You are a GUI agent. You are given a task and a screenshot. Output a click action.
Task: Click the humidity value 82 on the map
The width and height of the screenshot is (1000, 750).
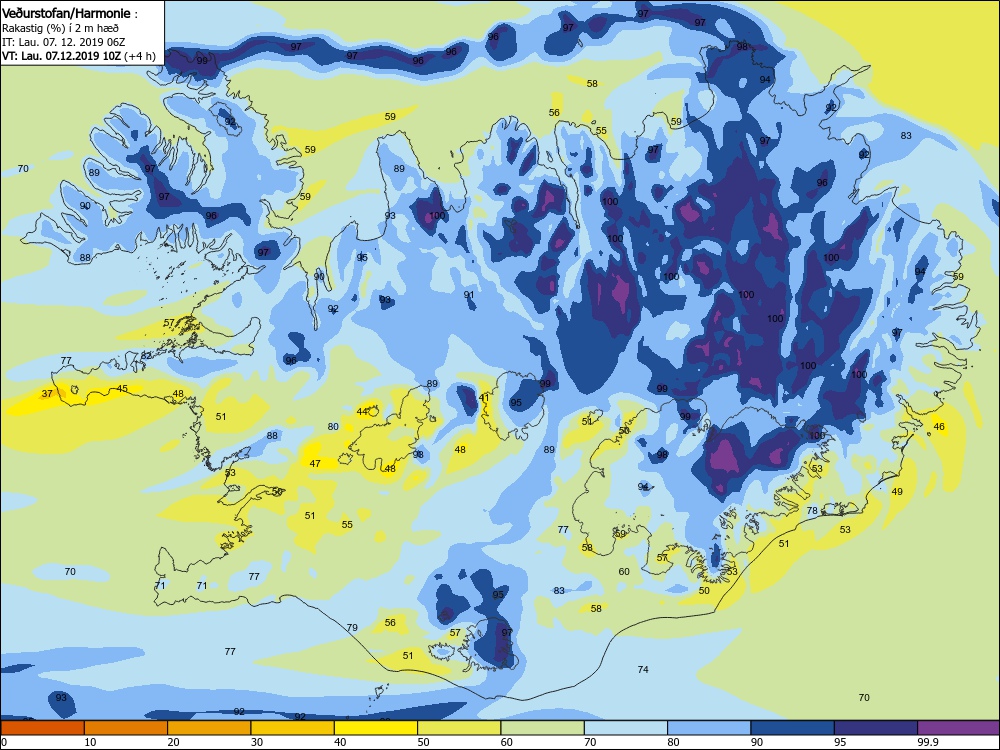(x=147, y=355)
